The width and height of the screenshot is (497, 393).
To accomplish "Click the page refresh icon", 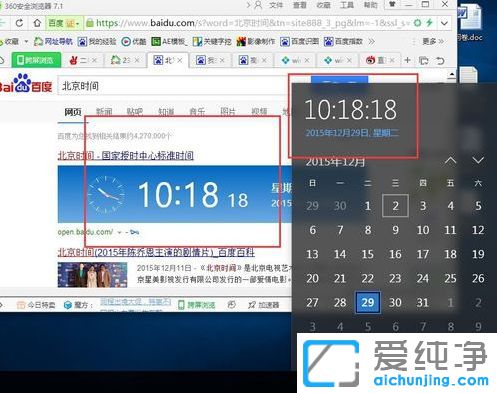I will point(19,23).
